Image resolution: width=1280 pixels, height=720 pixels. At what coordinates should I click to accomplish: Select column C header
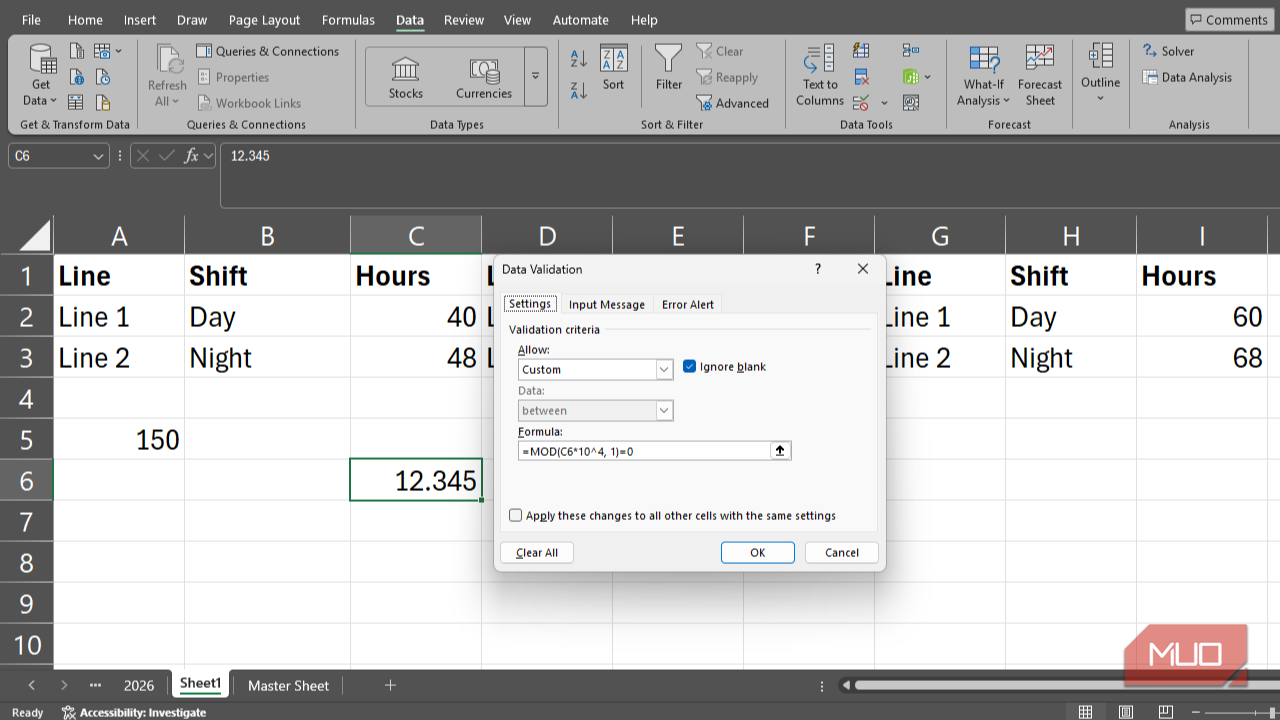(x=416, y=236)
